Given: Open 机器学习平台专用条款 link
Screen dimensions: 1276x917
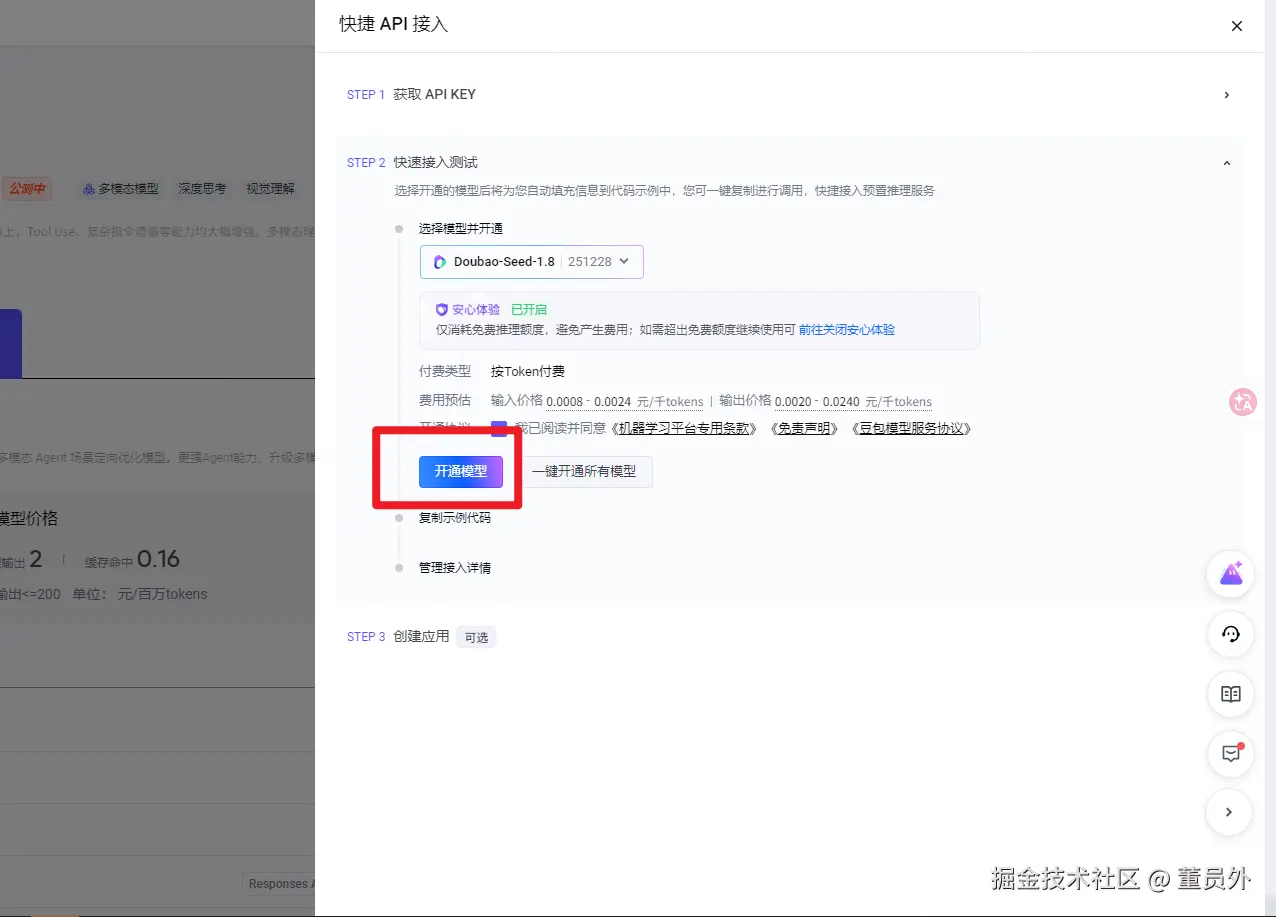Looking at the screenshot, I should point(682,429).
